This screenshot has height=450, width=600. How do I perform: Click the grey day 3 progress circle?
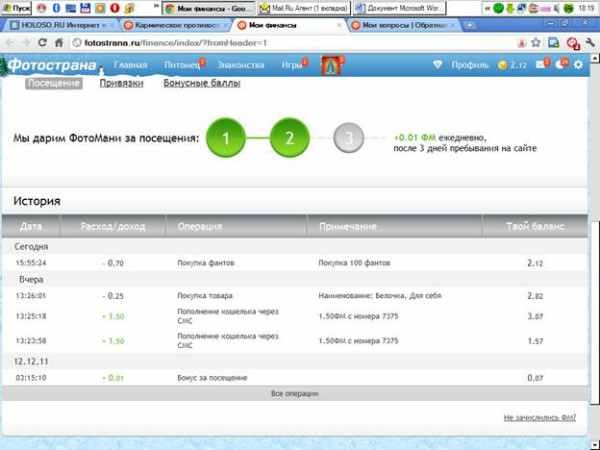point(347,138)
